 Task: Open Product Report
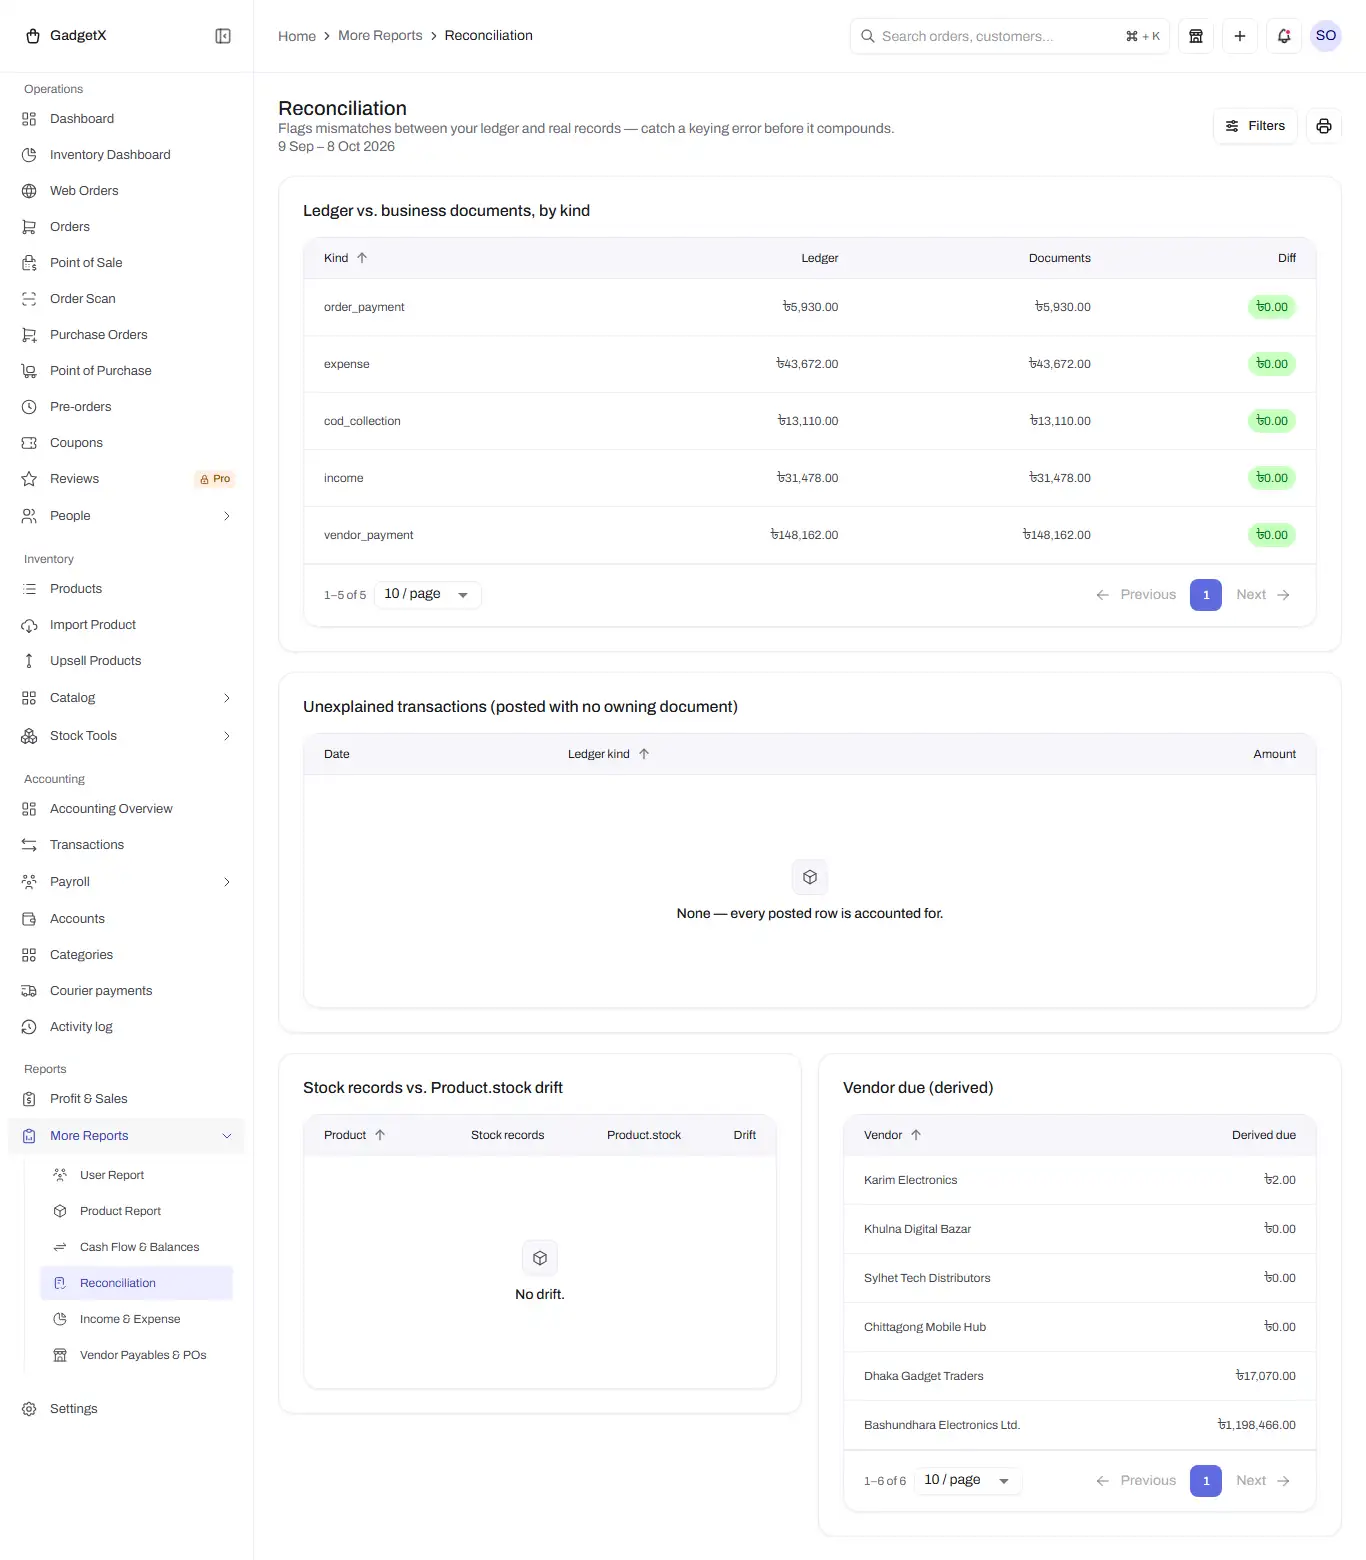point(137,1211)
